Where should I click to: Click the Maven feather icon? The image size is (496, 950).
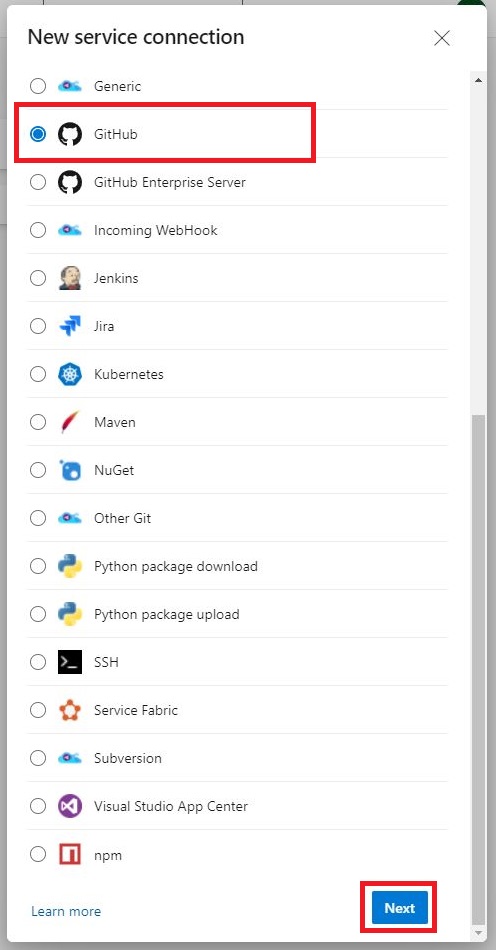70,422
